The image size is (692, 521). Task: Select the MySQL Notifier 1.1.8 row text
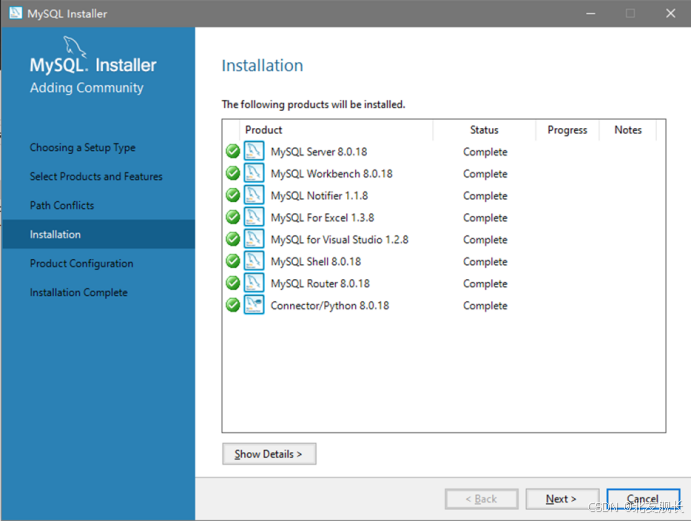click(319, 196)
